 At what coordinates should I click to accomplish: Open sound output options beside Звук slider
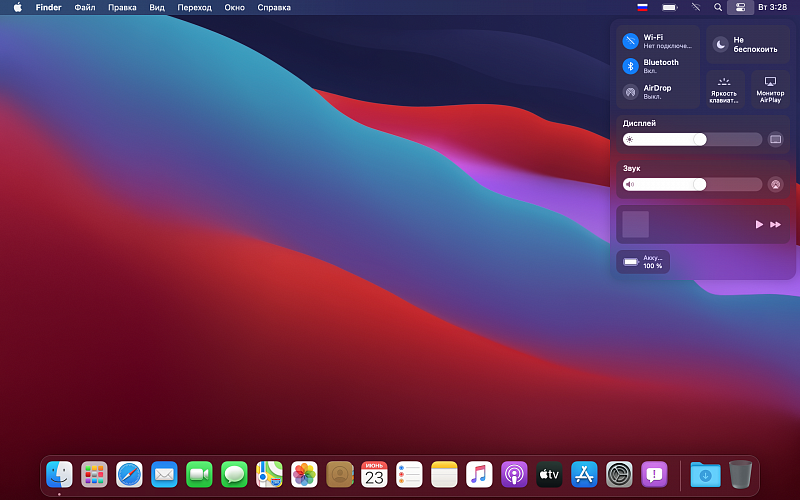click(775, 184)
